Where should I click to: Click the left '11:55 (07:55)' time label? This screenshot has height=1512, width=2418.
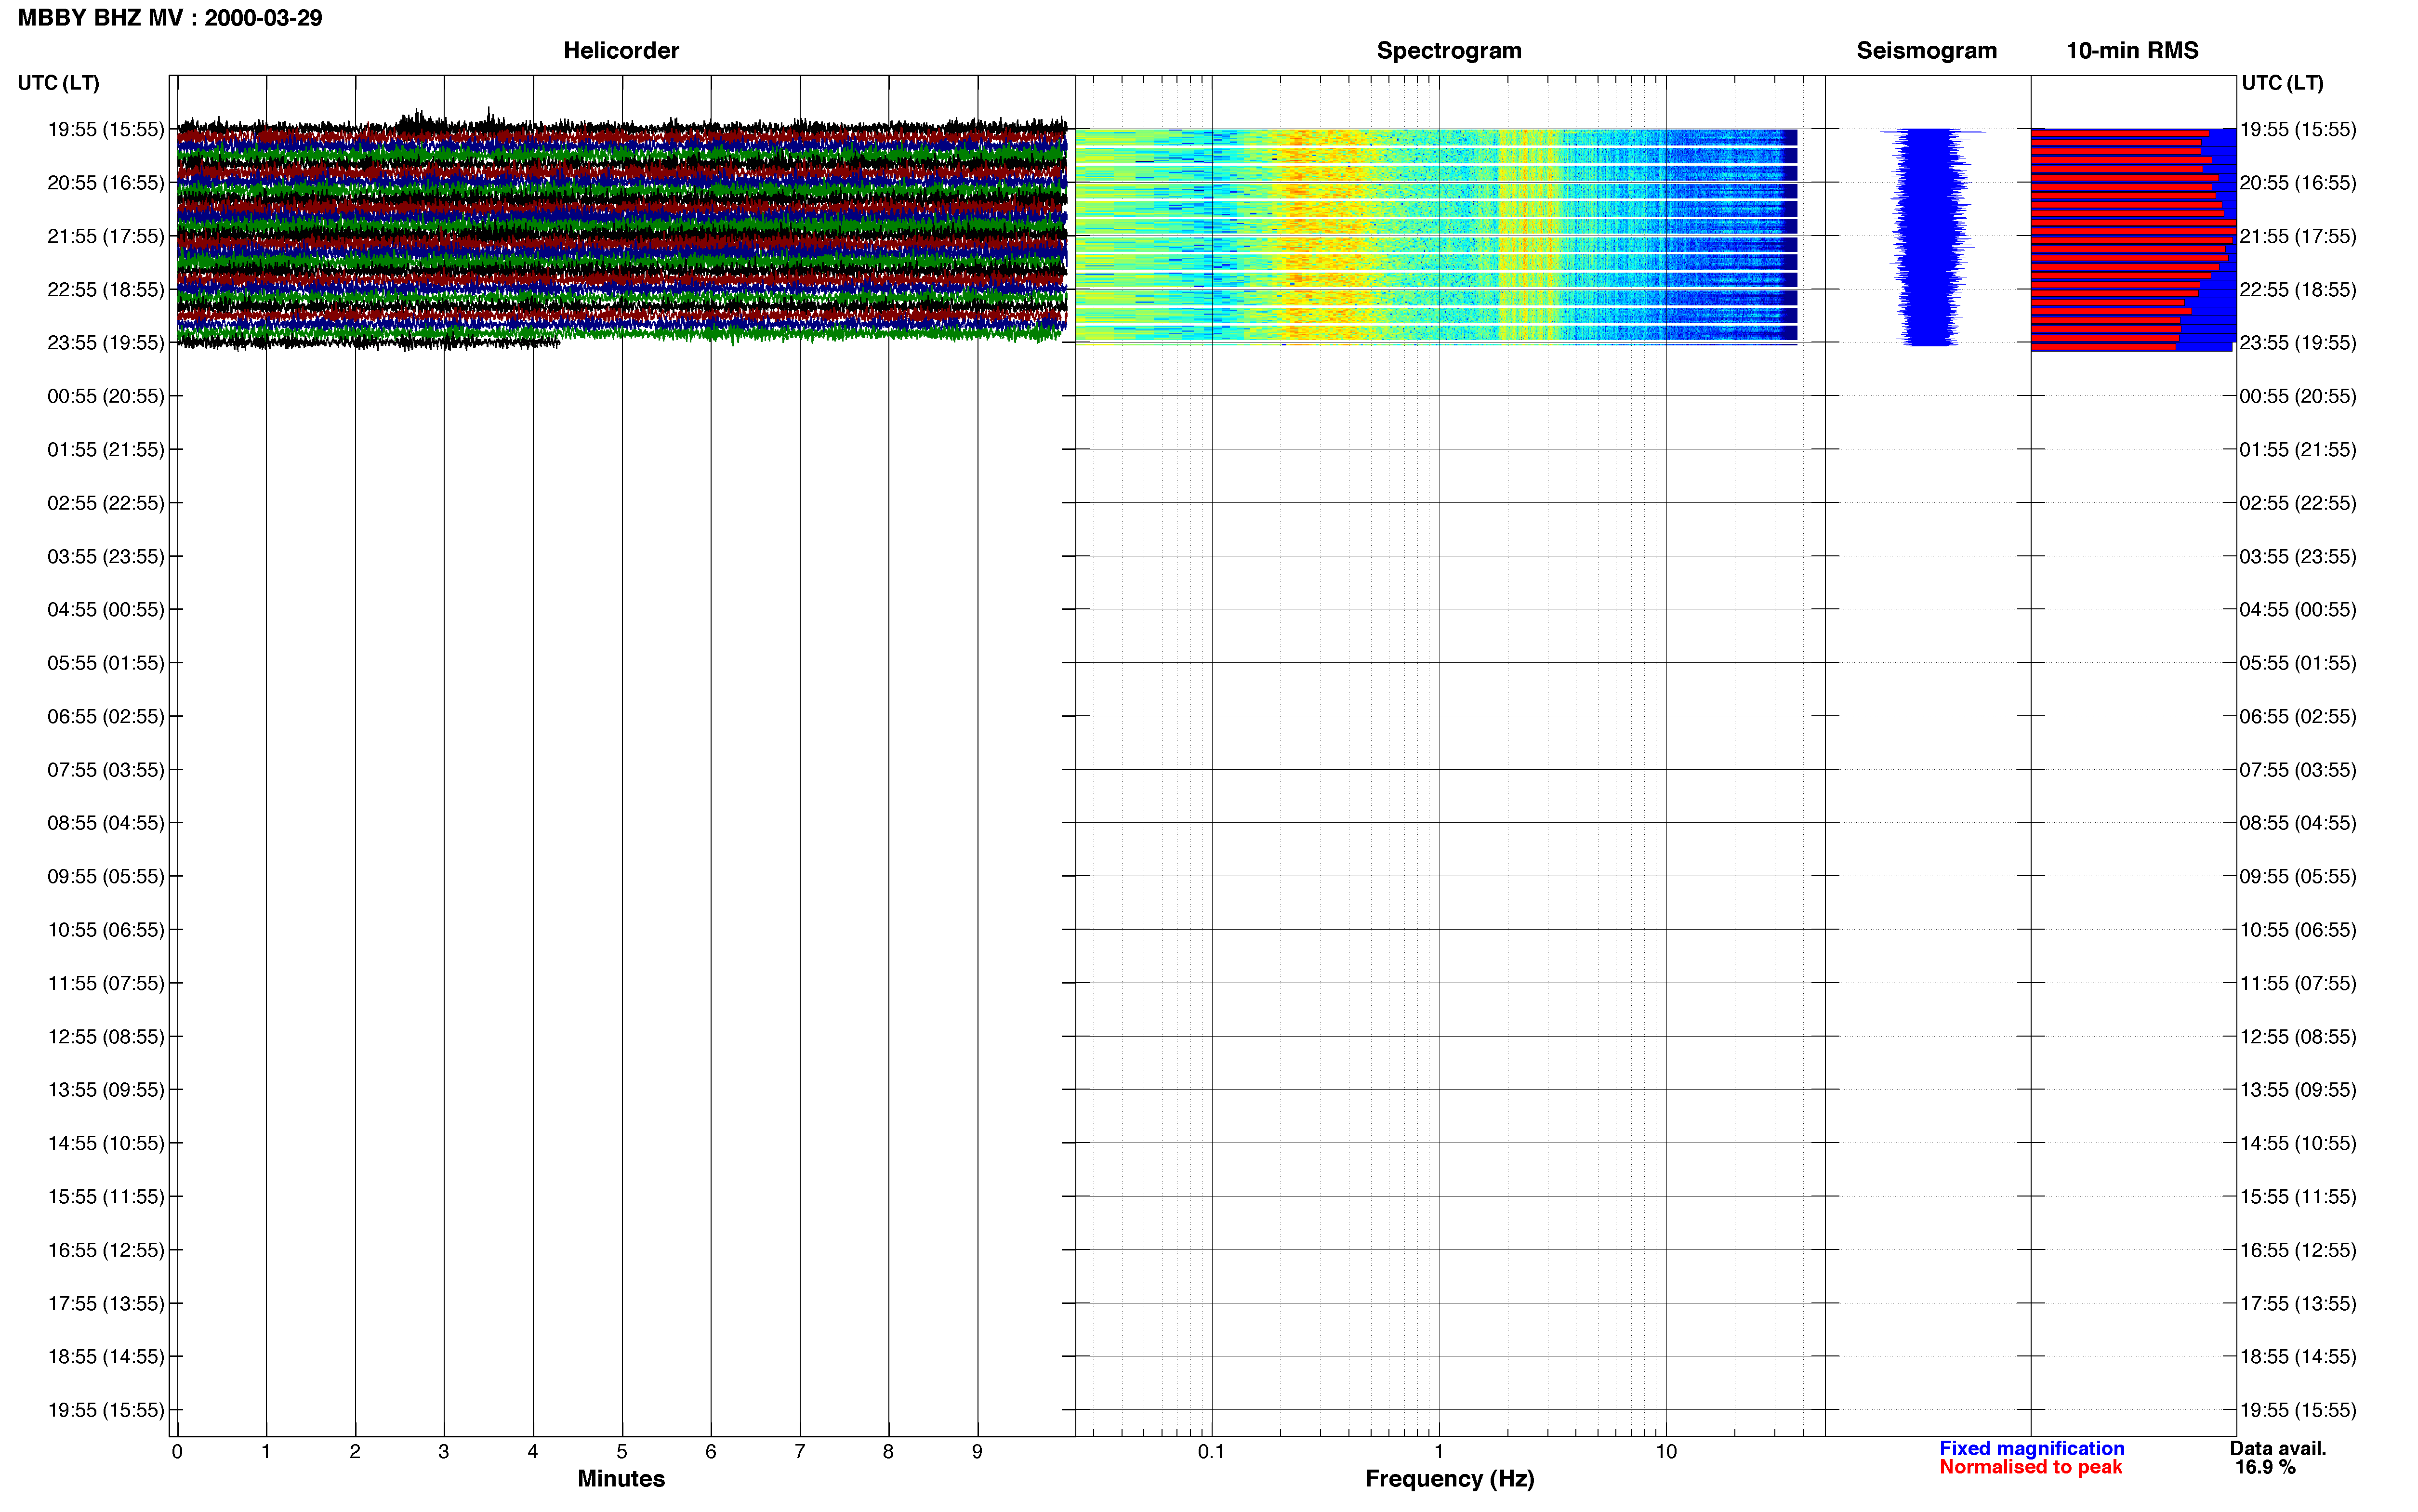coord(106,983)
